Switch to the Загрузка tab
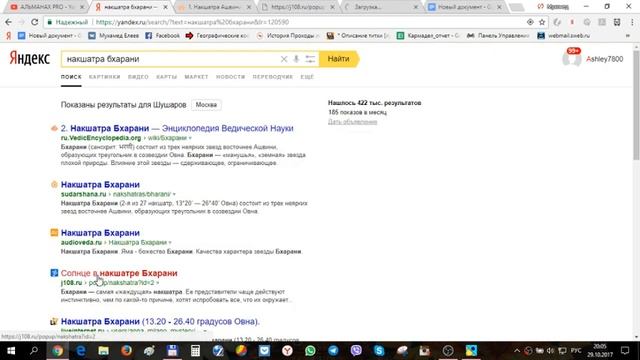Screen dimensions: 640x360 [381, 7]
